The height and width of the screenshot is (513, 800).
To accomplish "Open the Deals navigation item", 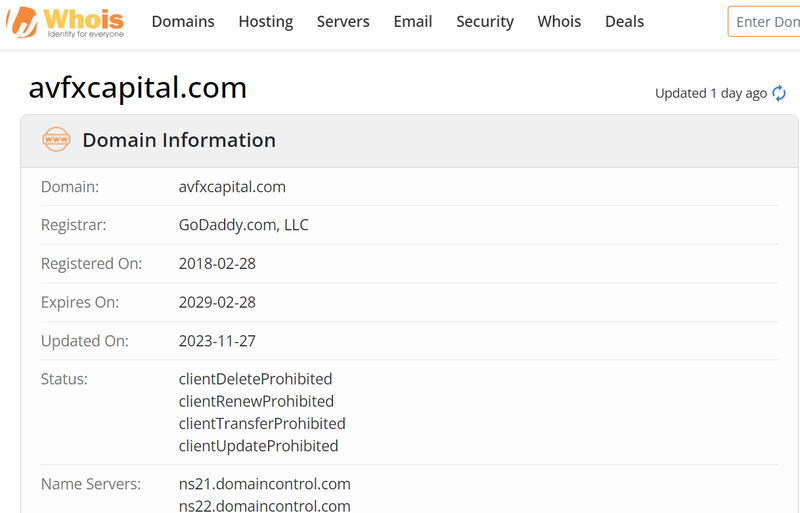I will (x=624, y=22).
